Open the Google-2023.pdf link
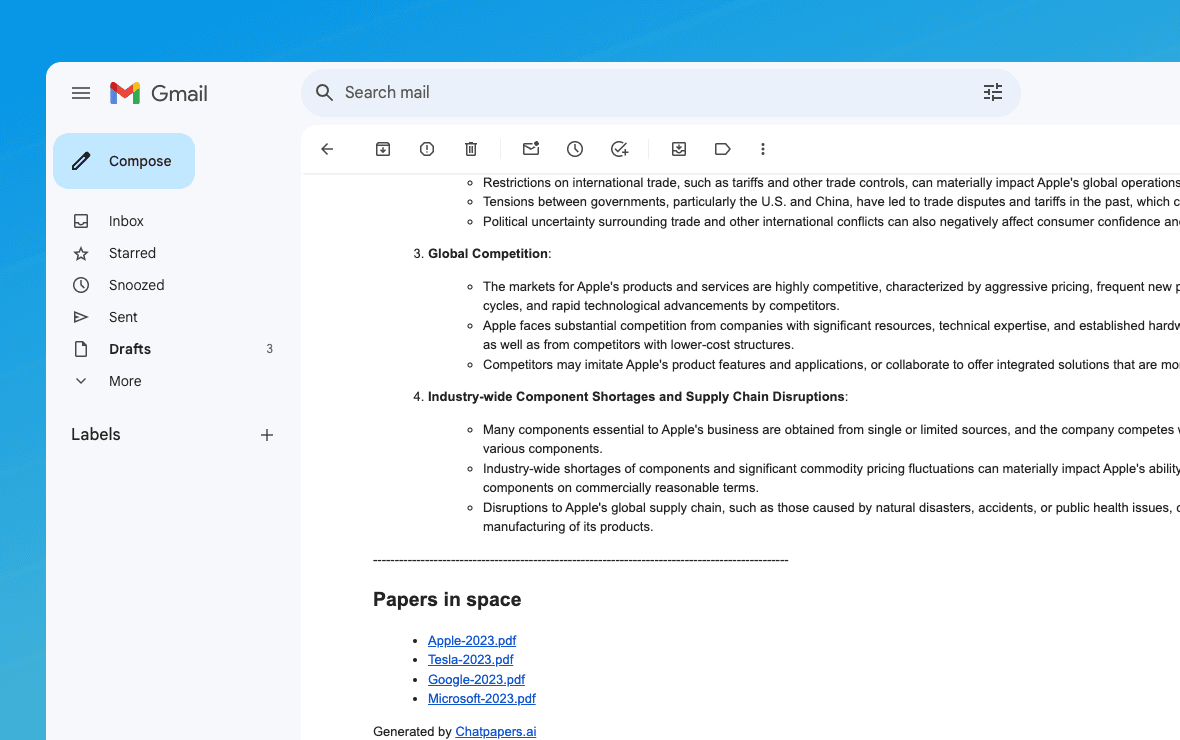The width and height of the screenshot is (1180, 740). (476, 680)
